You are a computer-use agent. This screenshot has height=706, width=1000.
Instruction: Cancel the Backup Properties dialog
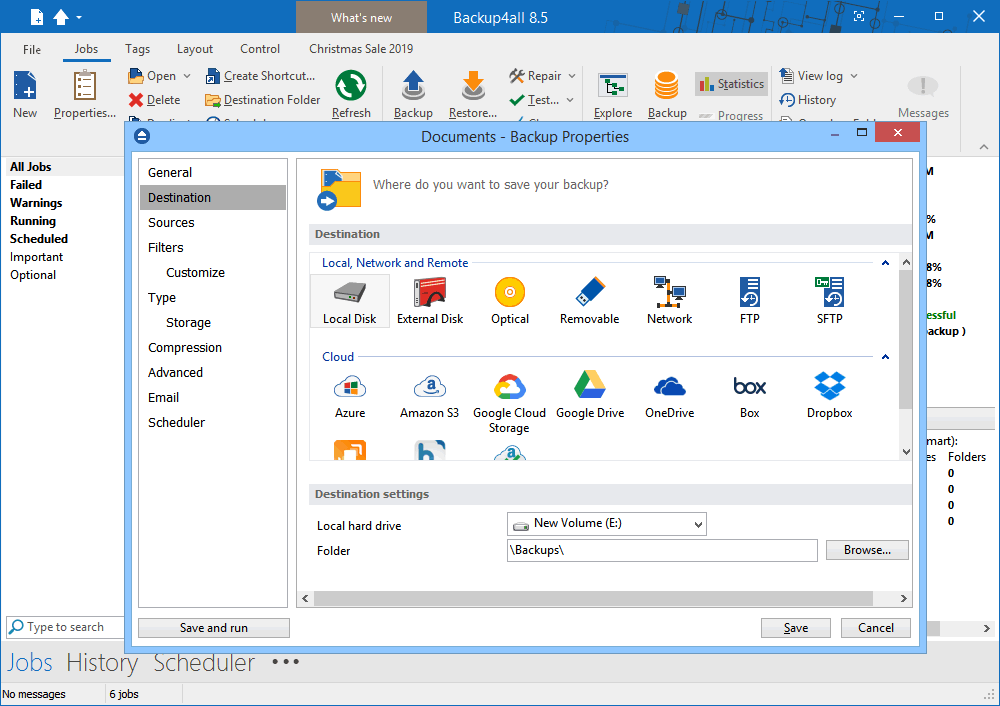click(x=876, y=628)
